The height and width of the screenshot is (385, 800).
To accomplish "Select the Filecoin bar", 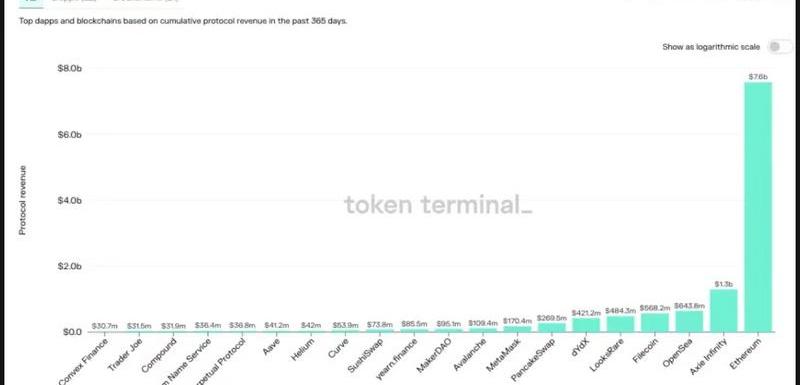I will 655,323.
